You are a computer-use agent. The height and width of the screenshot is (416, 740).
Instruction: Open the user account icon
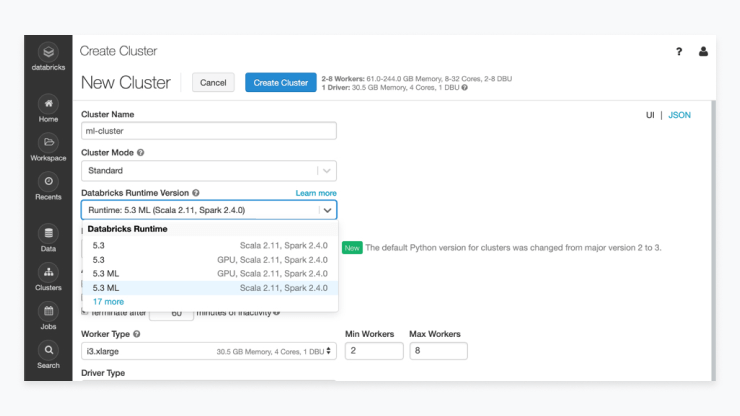(x=703, y=51)
